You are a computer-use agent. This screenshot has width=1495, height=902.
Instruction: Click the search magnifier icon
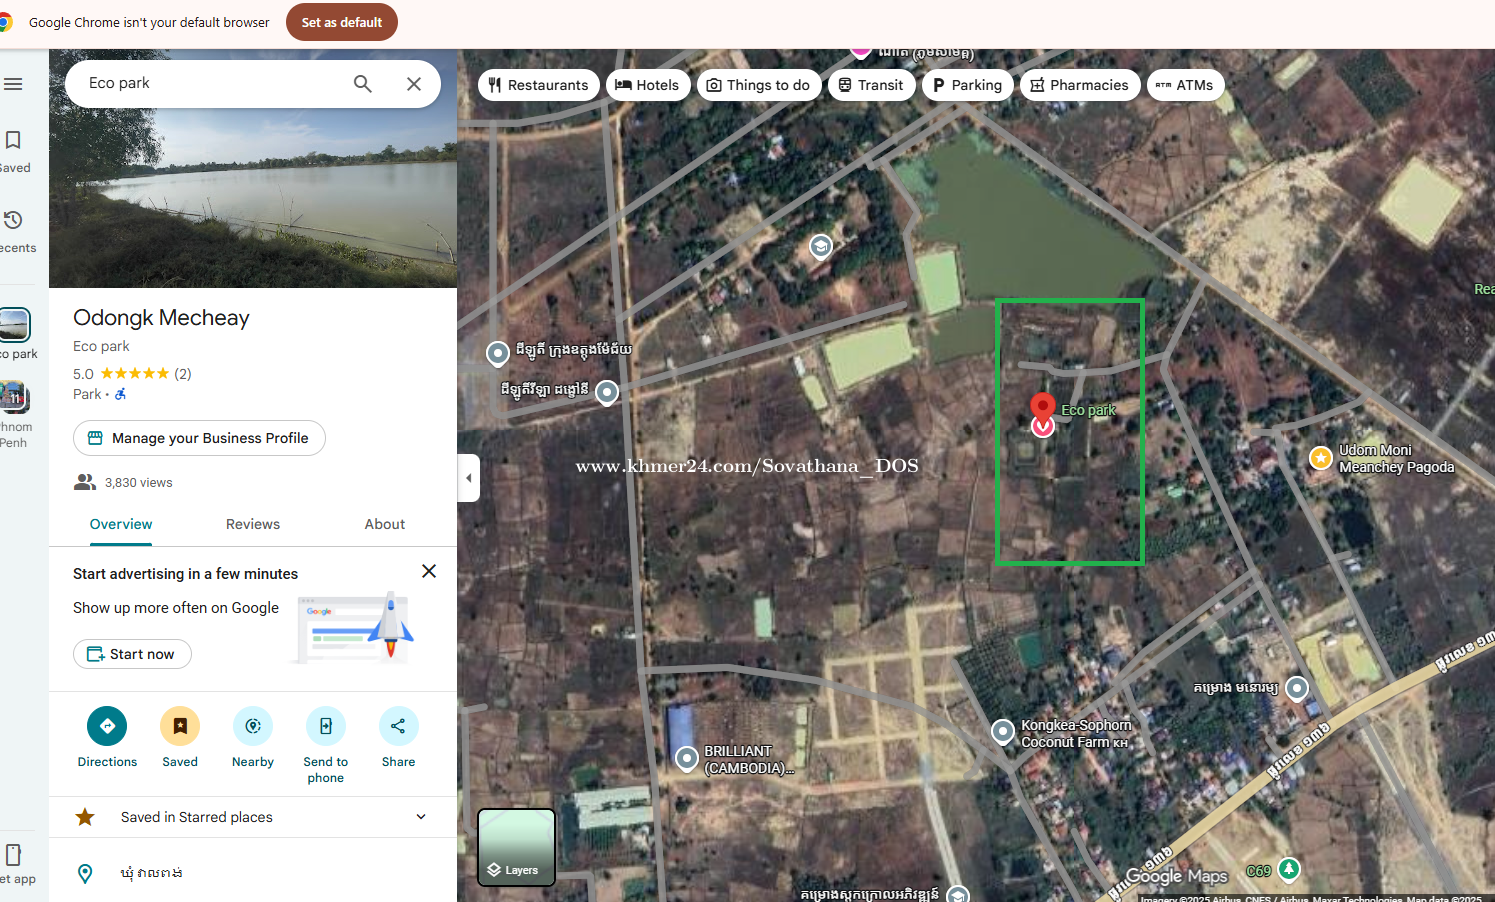pos(363,84)
